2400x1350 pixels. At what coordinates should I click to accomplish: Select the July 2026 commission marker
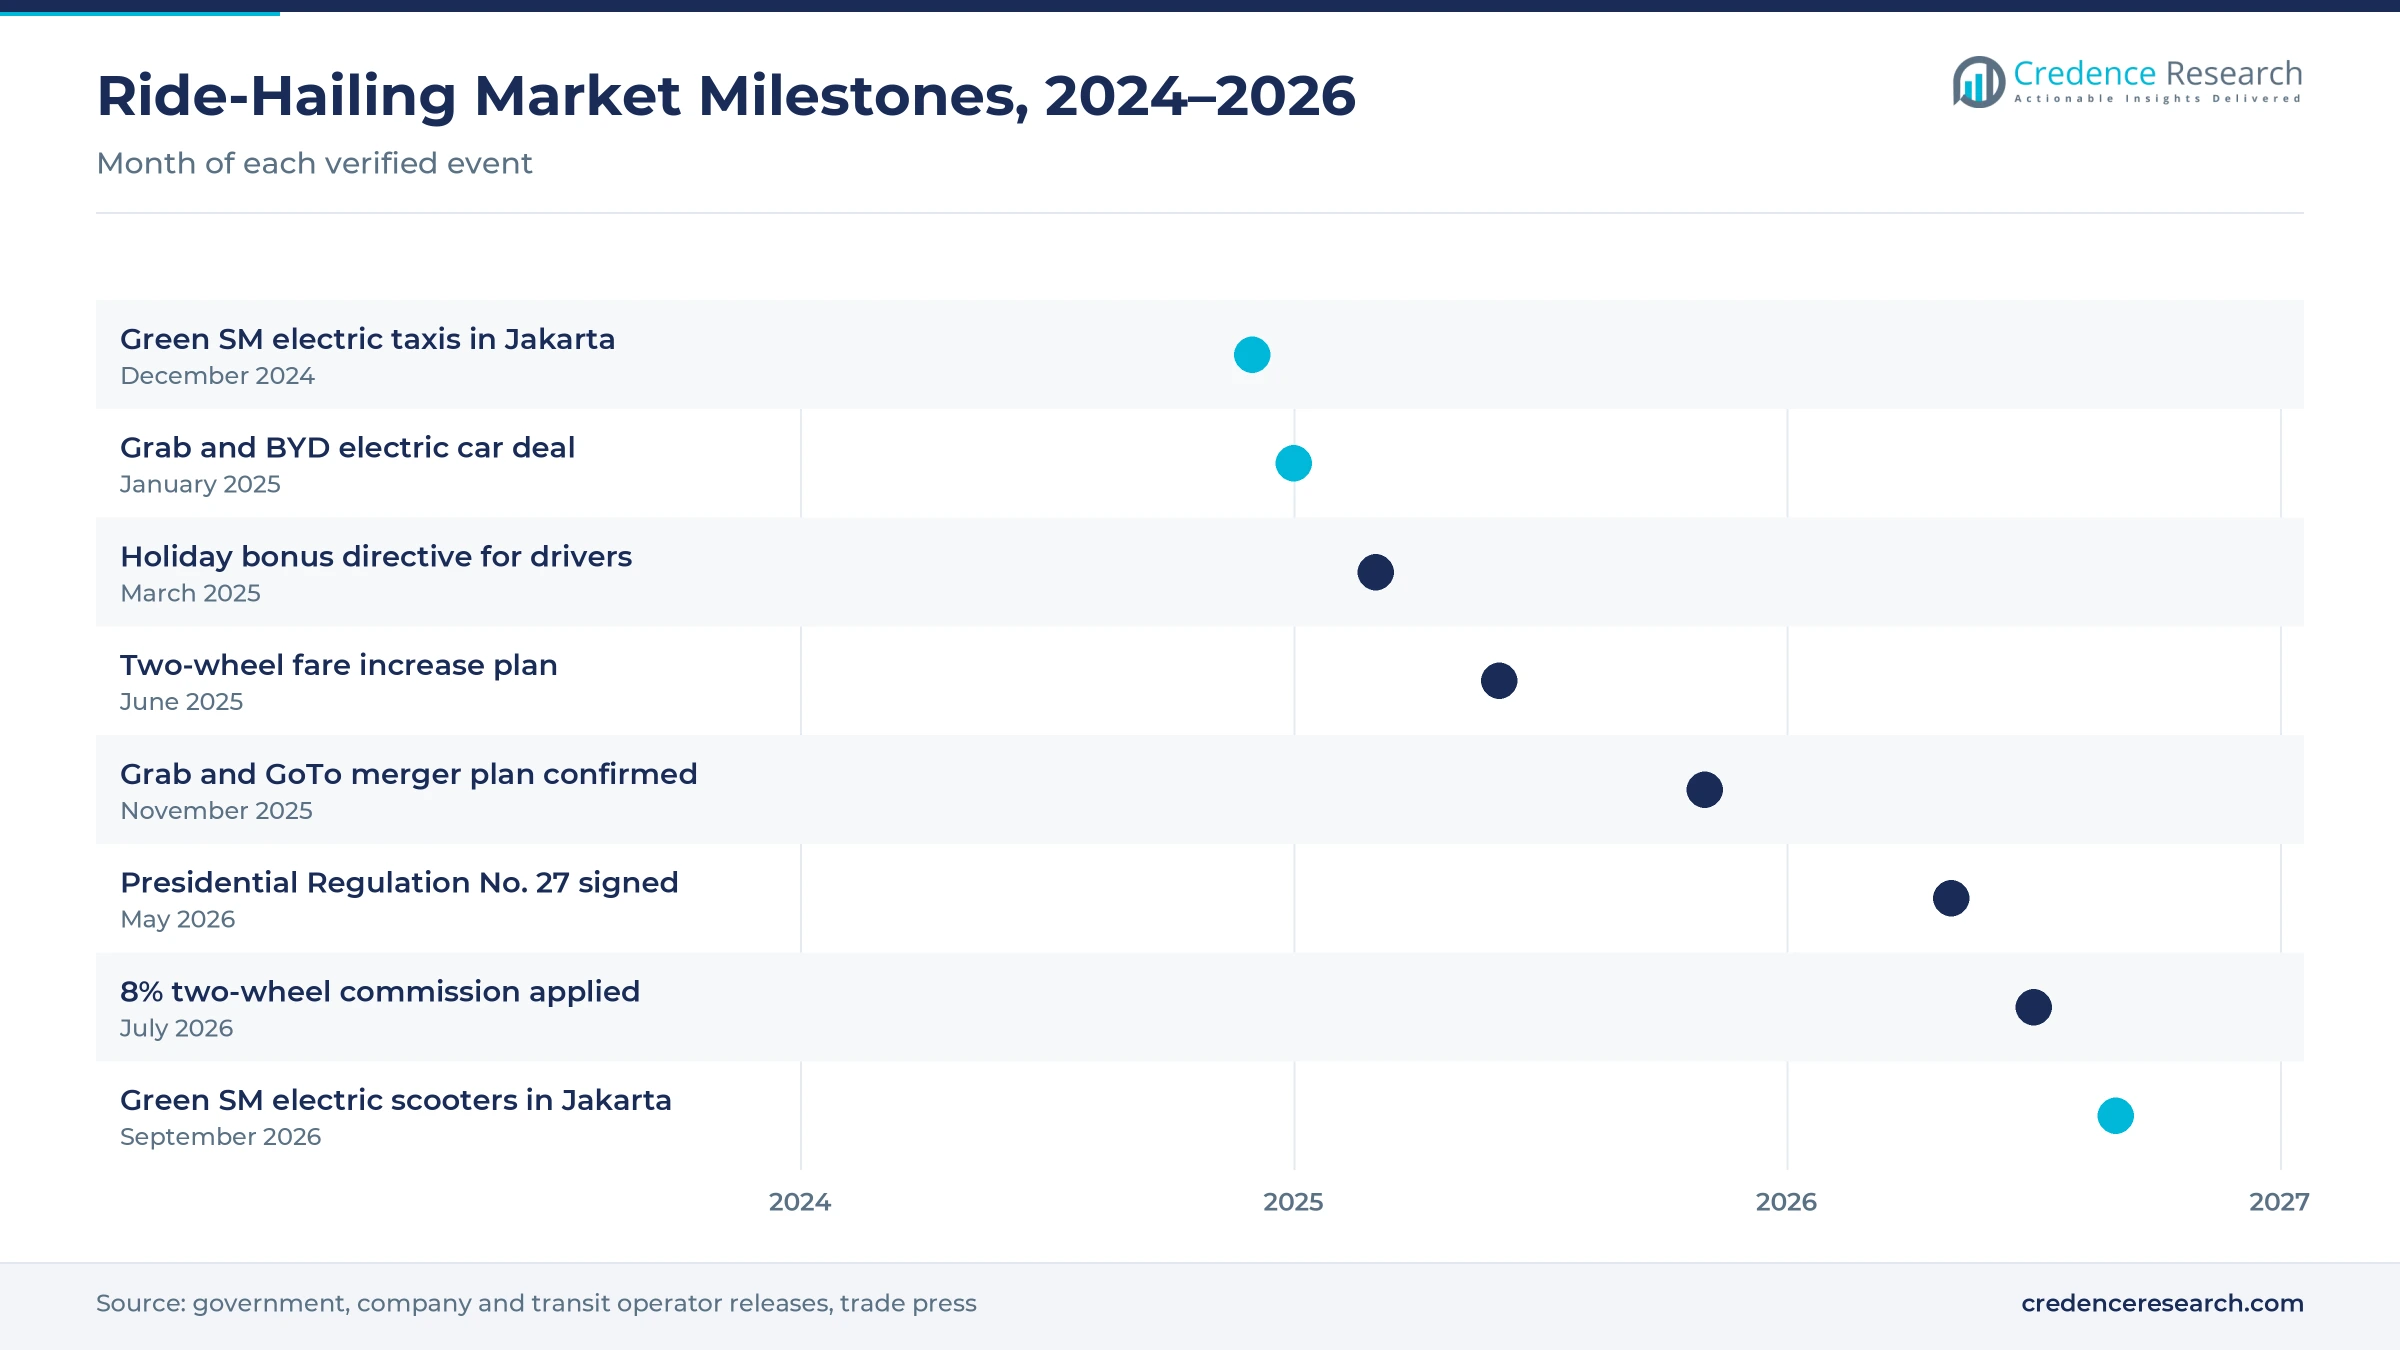pyautogui.click(x=2033, y=1007)
